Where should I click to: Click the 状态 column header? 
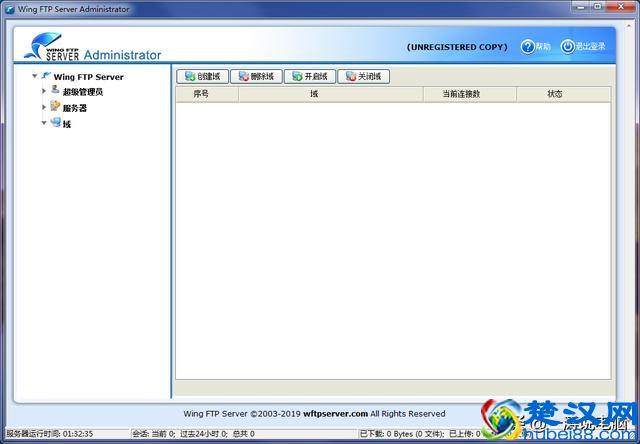[x=555, y=94]
